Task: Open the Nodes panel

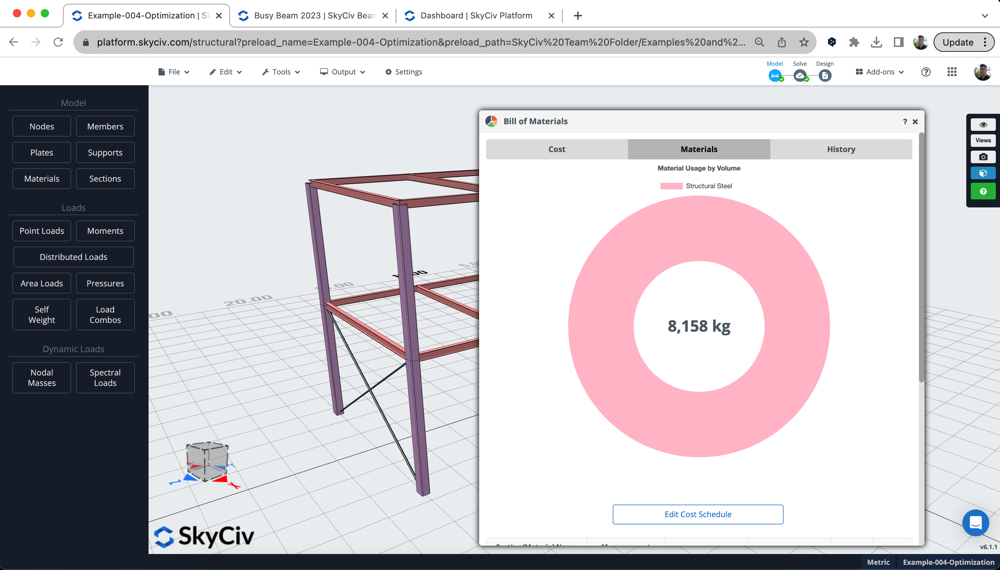Action: pyautogui.click(x=41, y=126)
